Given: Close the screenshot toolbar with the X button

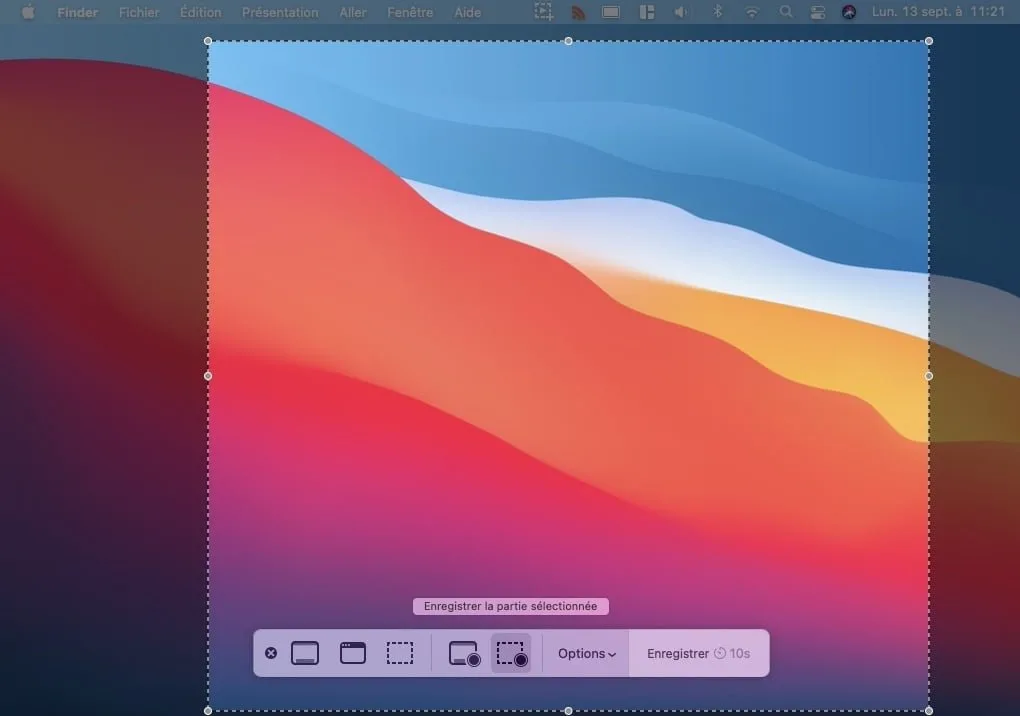Looking at the screenshot, I should (x=271, y=653).
